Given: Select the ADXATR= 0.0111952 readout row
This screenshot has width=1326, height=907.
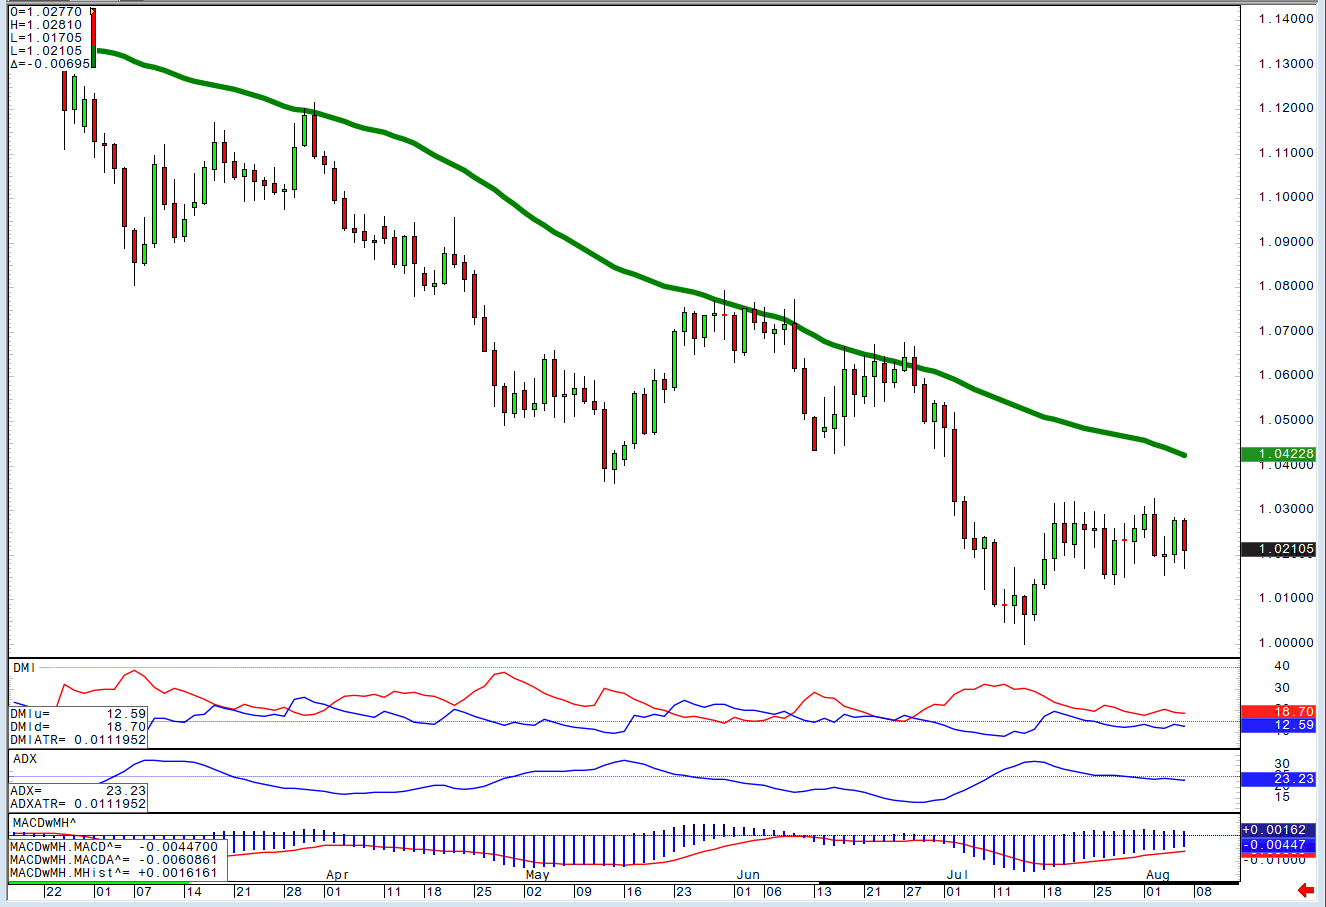Looking at the screenshot, I should point(78,803).
